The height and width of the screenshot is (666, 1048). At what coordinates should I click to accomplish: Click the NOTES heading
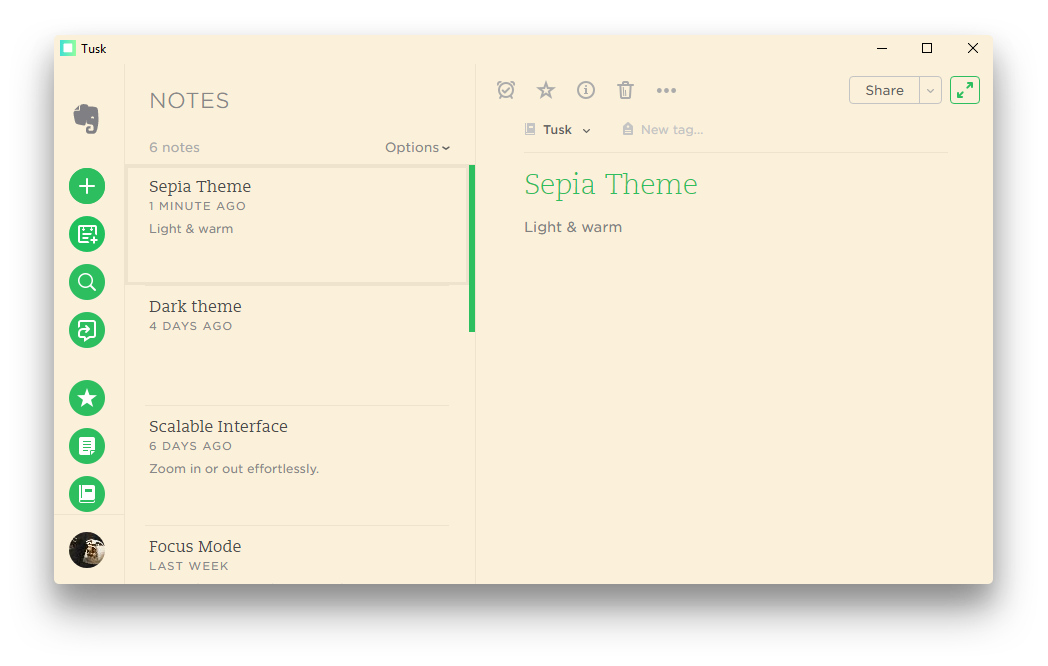click(x=189, y=101)
